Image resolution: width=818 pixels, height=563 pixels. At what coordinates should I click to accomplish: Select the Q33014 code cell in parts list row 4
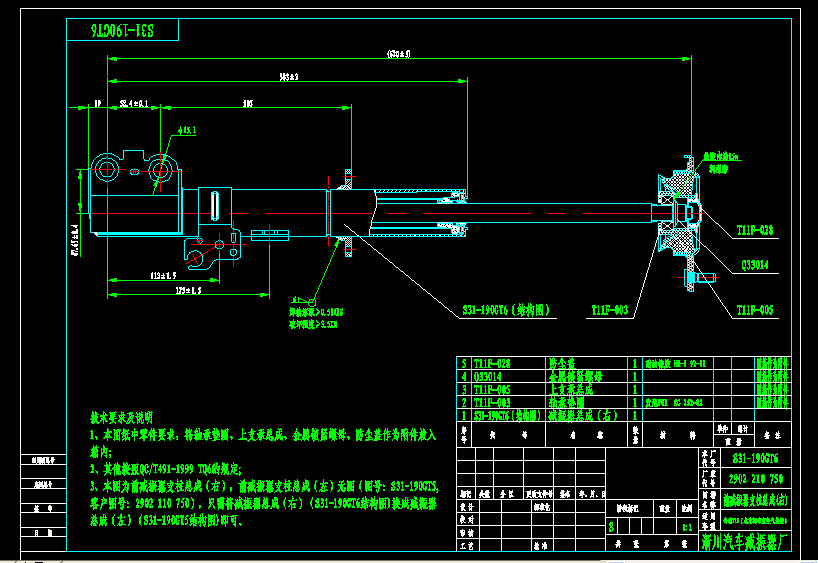click(x=487, y=376)
